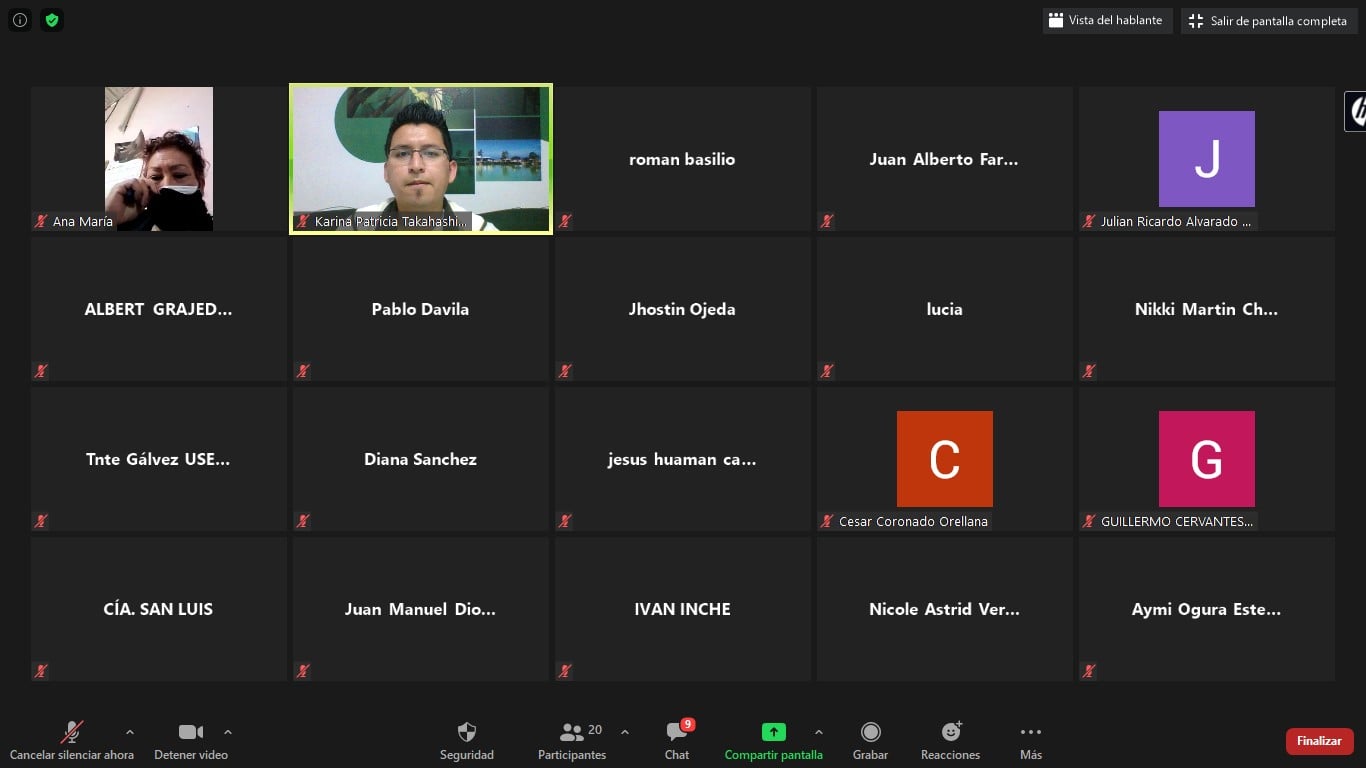The image size is (1366, 768).
Task: Expand audio options arrow beside microphone
Action: coord(129,732)
